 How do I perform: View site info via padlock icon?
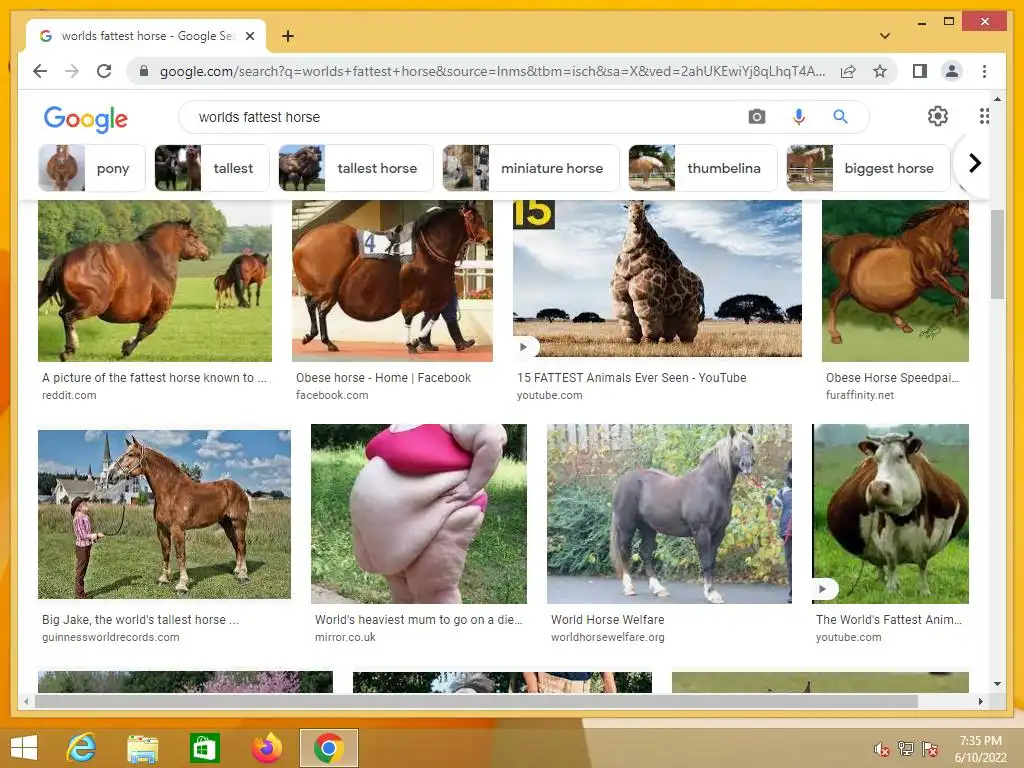144,71
